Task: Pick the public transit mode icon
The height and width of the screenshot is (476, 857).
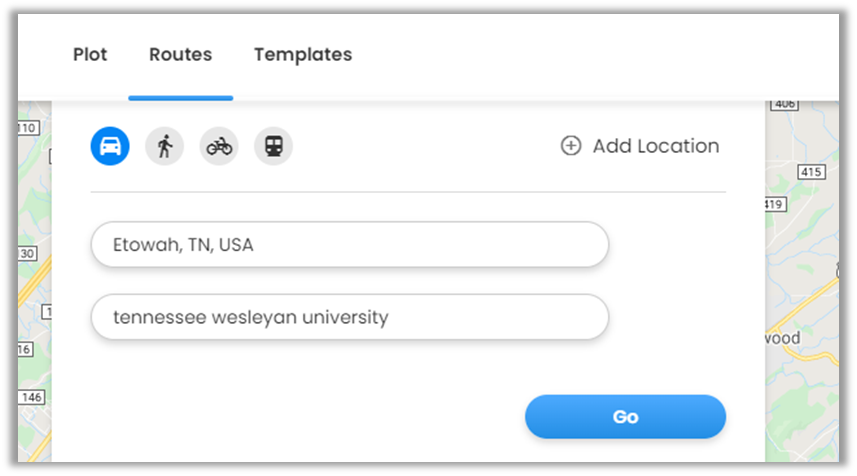Action: [x=273, y=146]
